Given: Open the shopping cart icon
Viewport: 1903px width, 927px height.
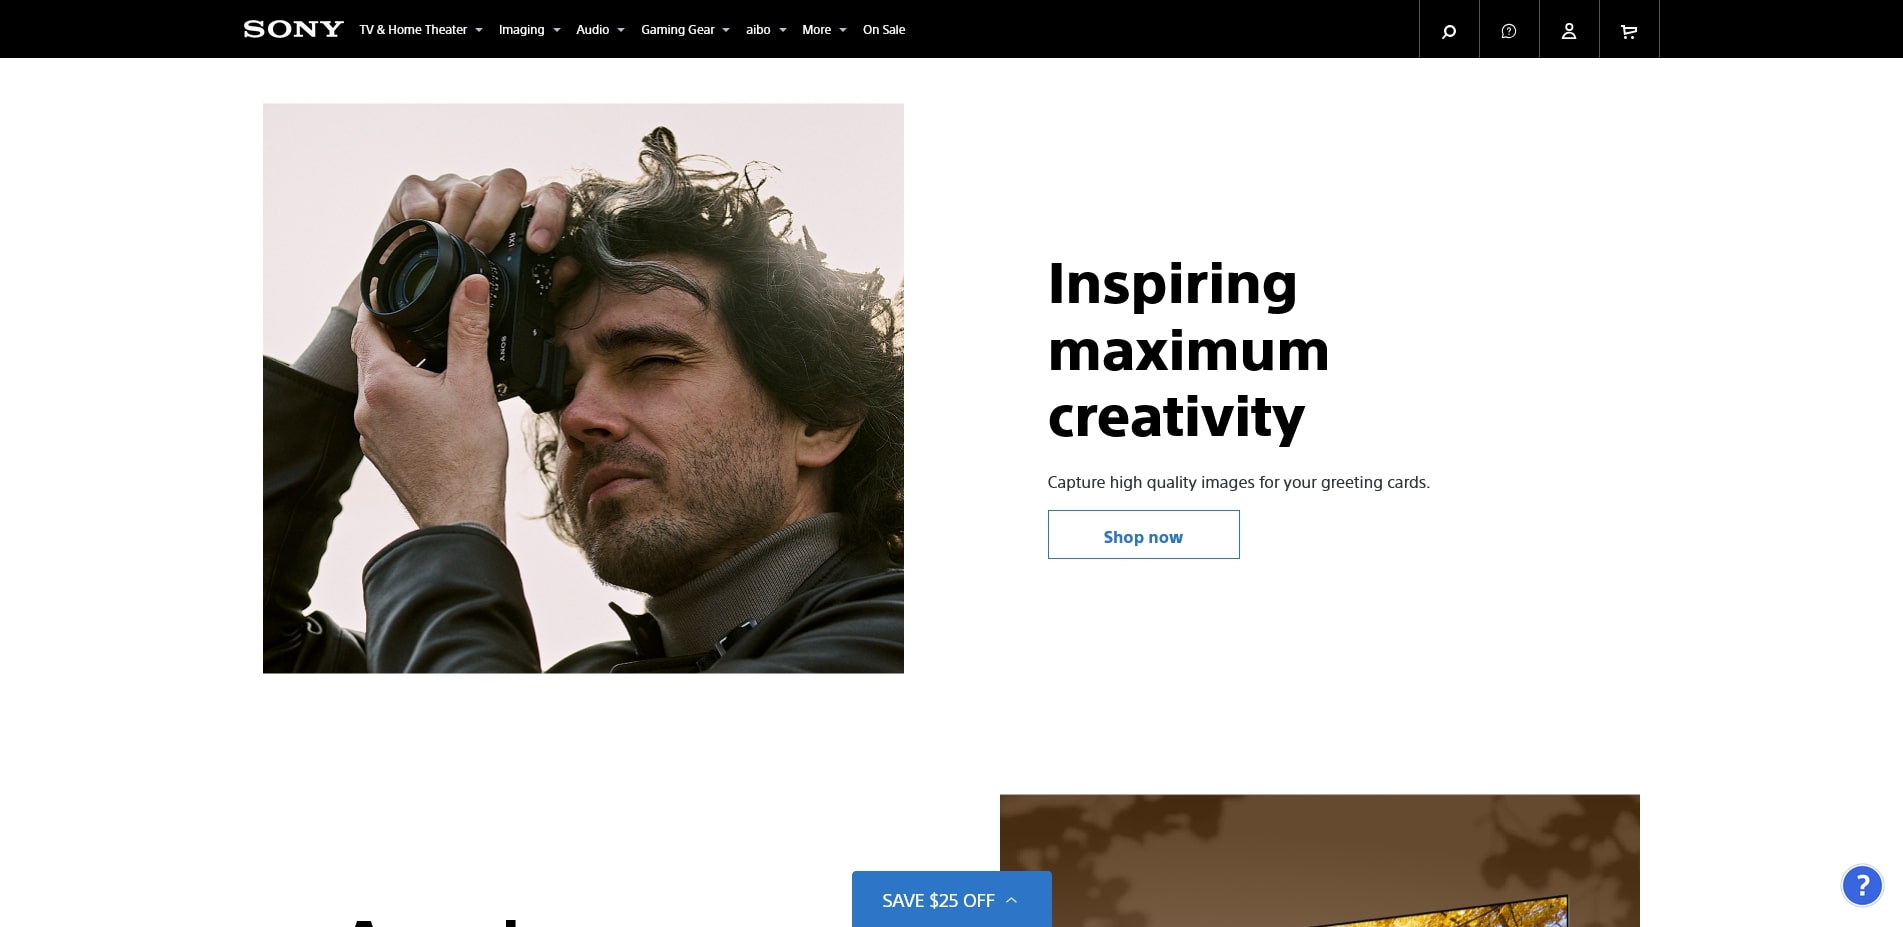Looking at the screenshot, I should (x=1629, y=30).
